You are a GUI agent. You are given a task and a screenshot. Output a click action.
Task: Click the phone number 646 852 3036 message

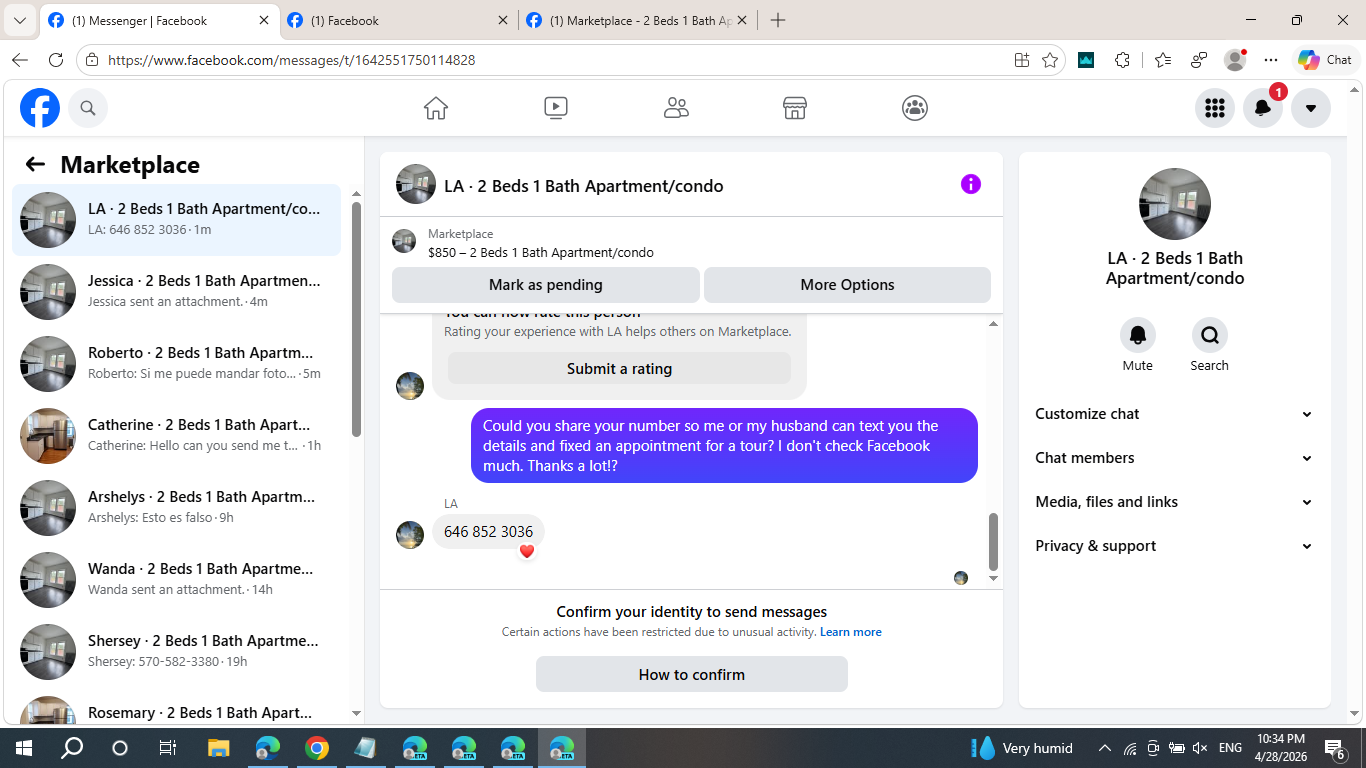coord(489,532)
